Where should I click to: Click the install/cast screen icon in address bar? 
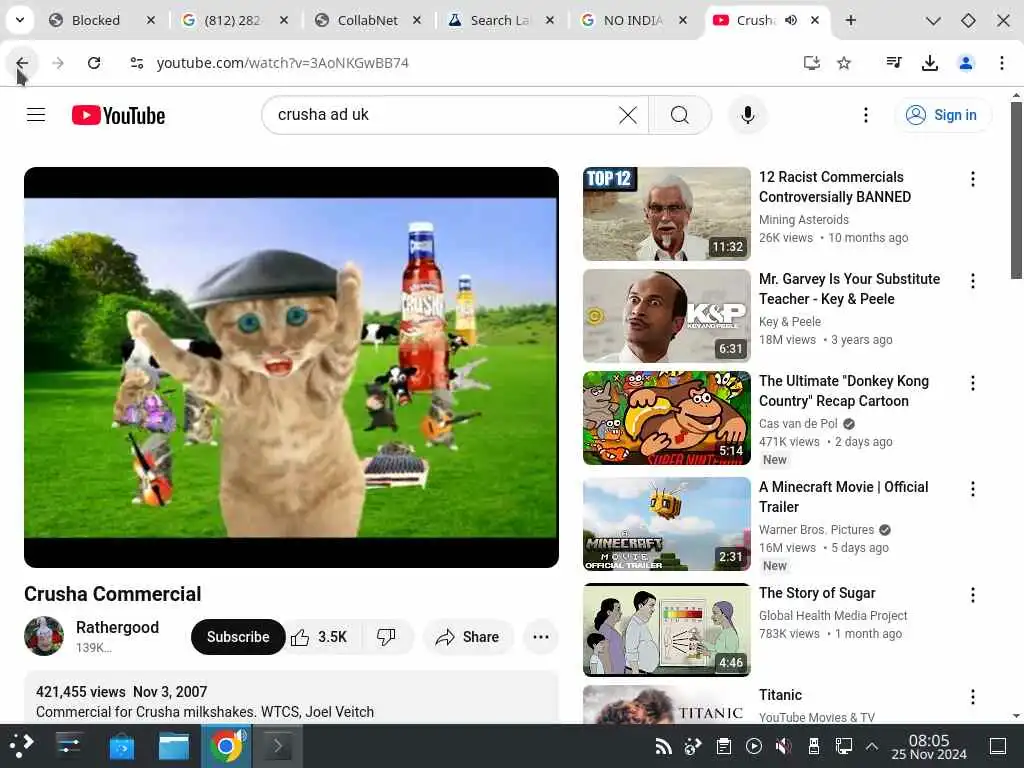pos(811,63)
